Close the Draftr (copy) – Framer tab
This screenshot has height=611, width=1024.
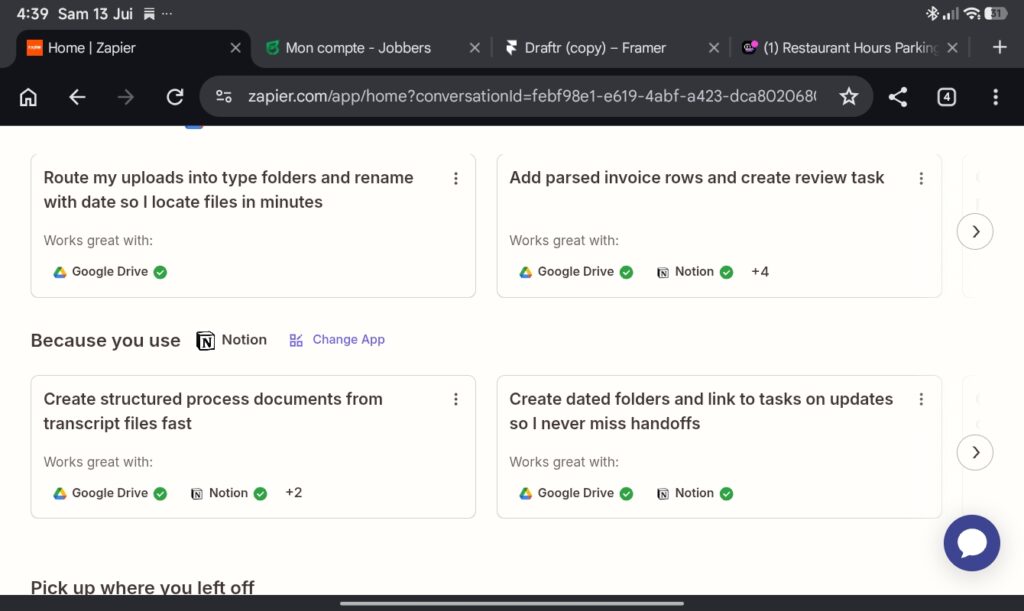point(714,48)
